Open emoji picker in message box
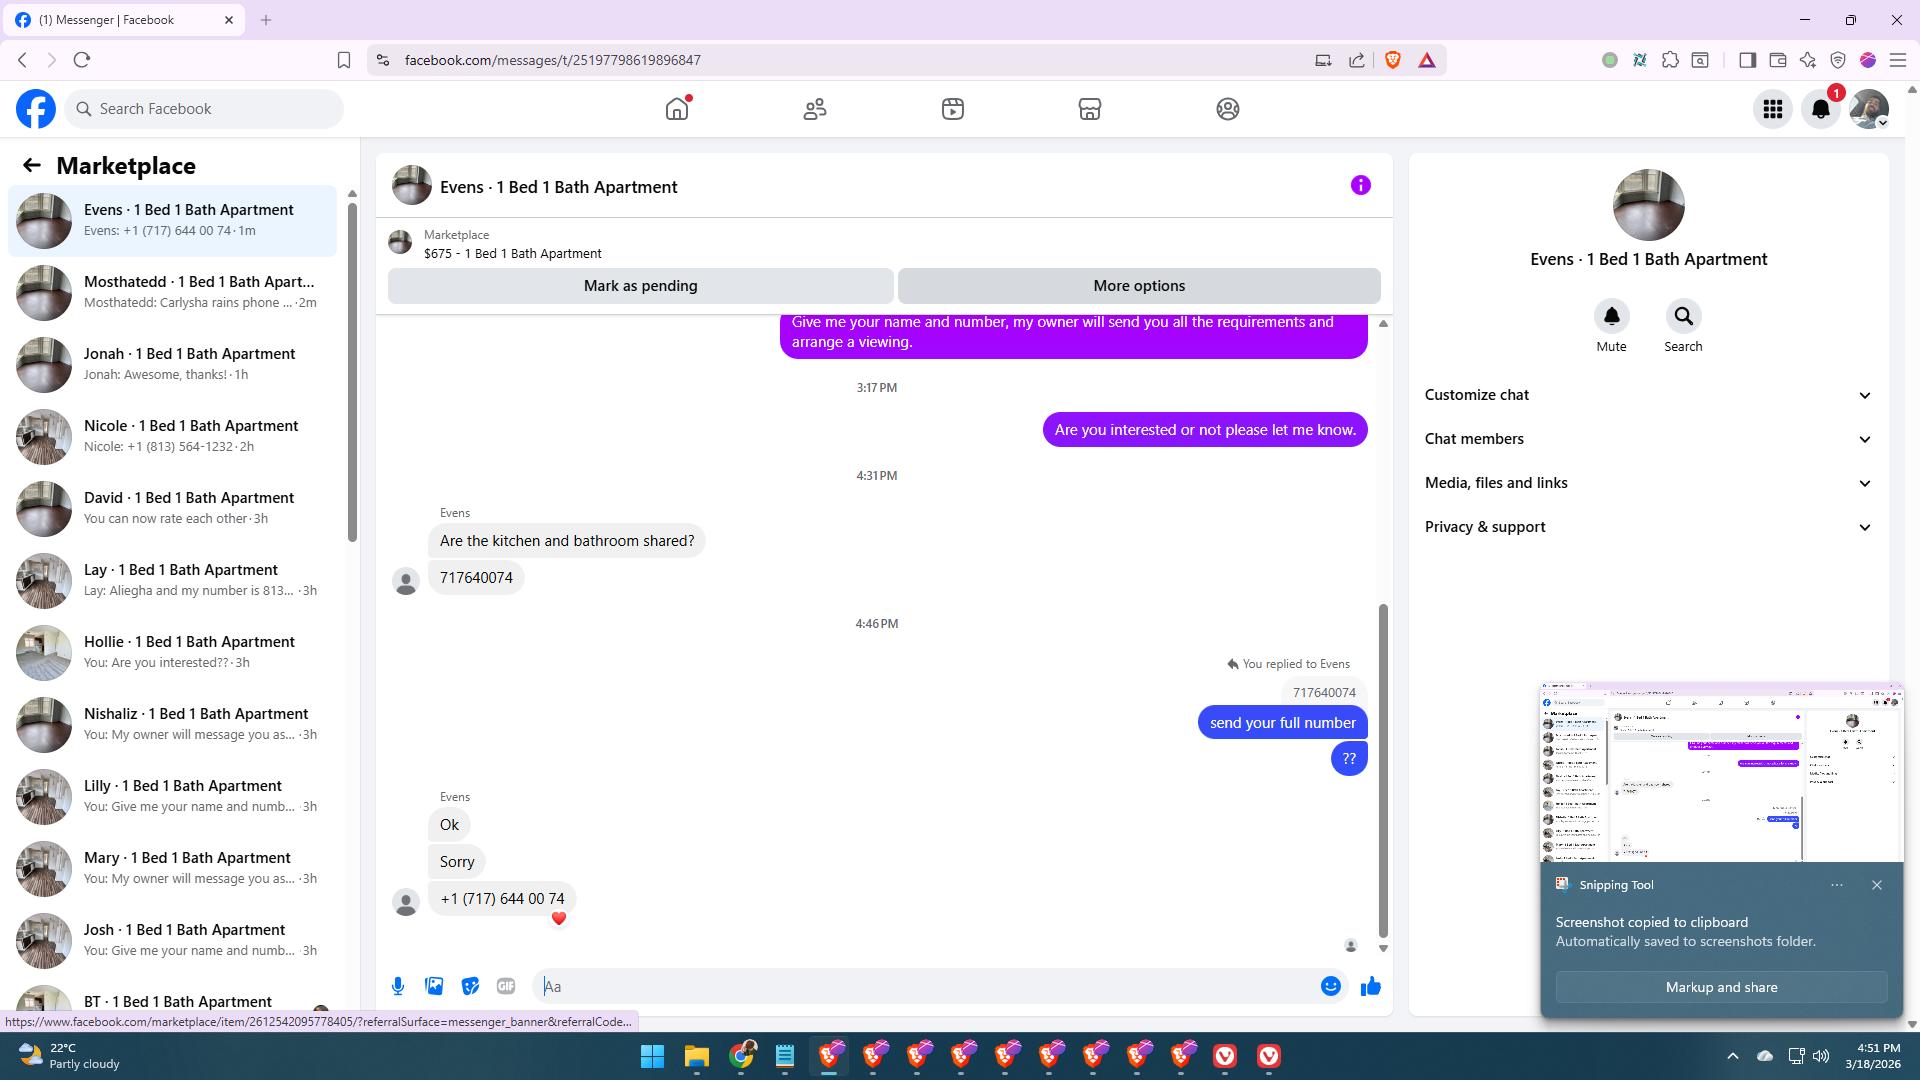1920x1080 pixels. click(x=1330, y=986)
